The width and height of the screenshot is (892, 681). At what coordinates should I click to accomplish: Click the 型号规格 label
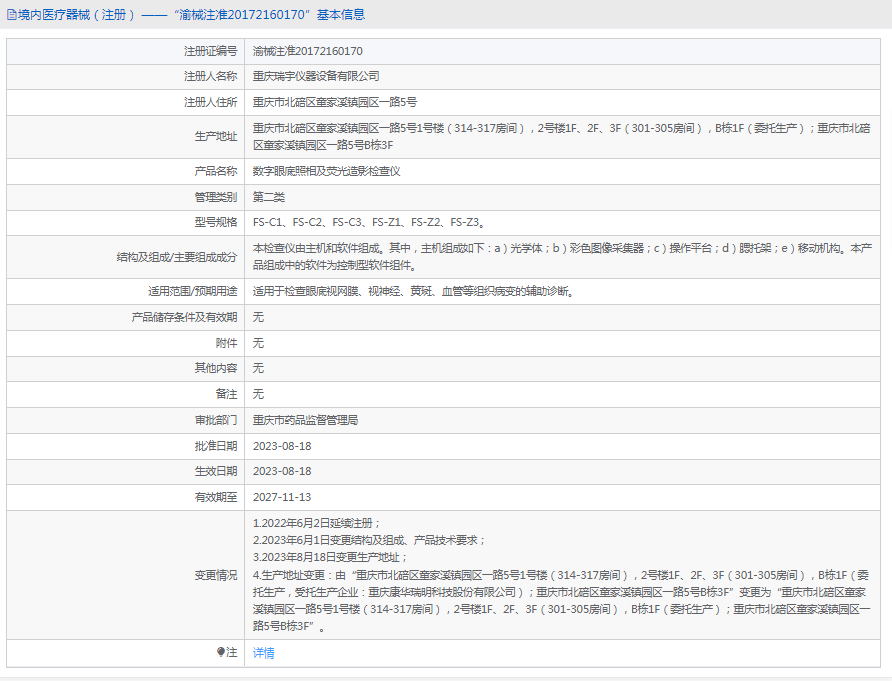[216, 222]
